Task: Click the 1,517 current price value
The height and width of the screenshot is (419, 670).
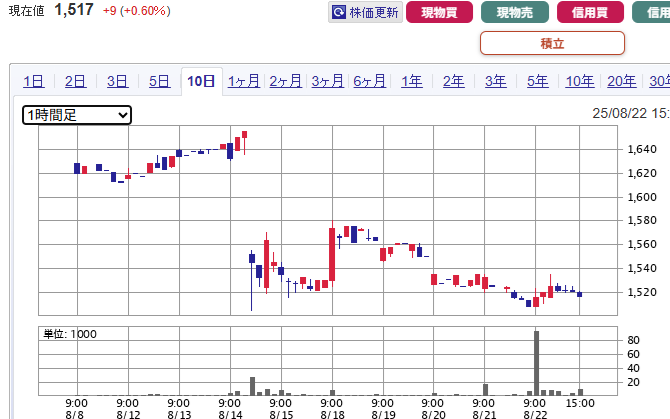Action: pos(74,9)
